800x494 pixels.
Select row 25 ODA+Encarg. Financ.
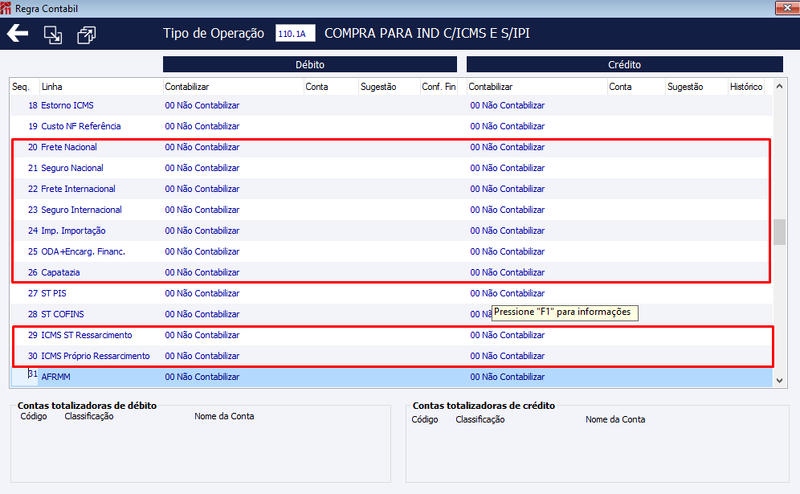click(x=391, y=252)
